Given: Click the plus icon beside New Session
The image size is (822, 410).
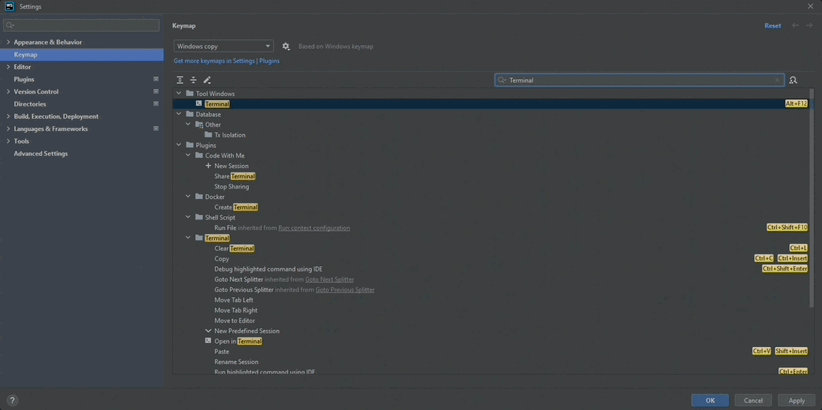Looking at the screenshot, I should (x=208, y=166).
